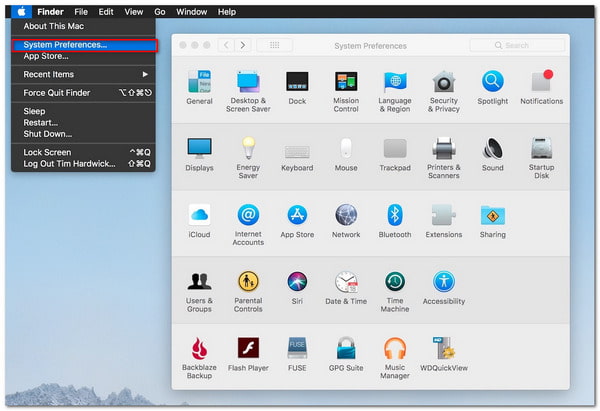Open the Siri preferences pane
Screen dimensions: 600x411
pos(297,287)
